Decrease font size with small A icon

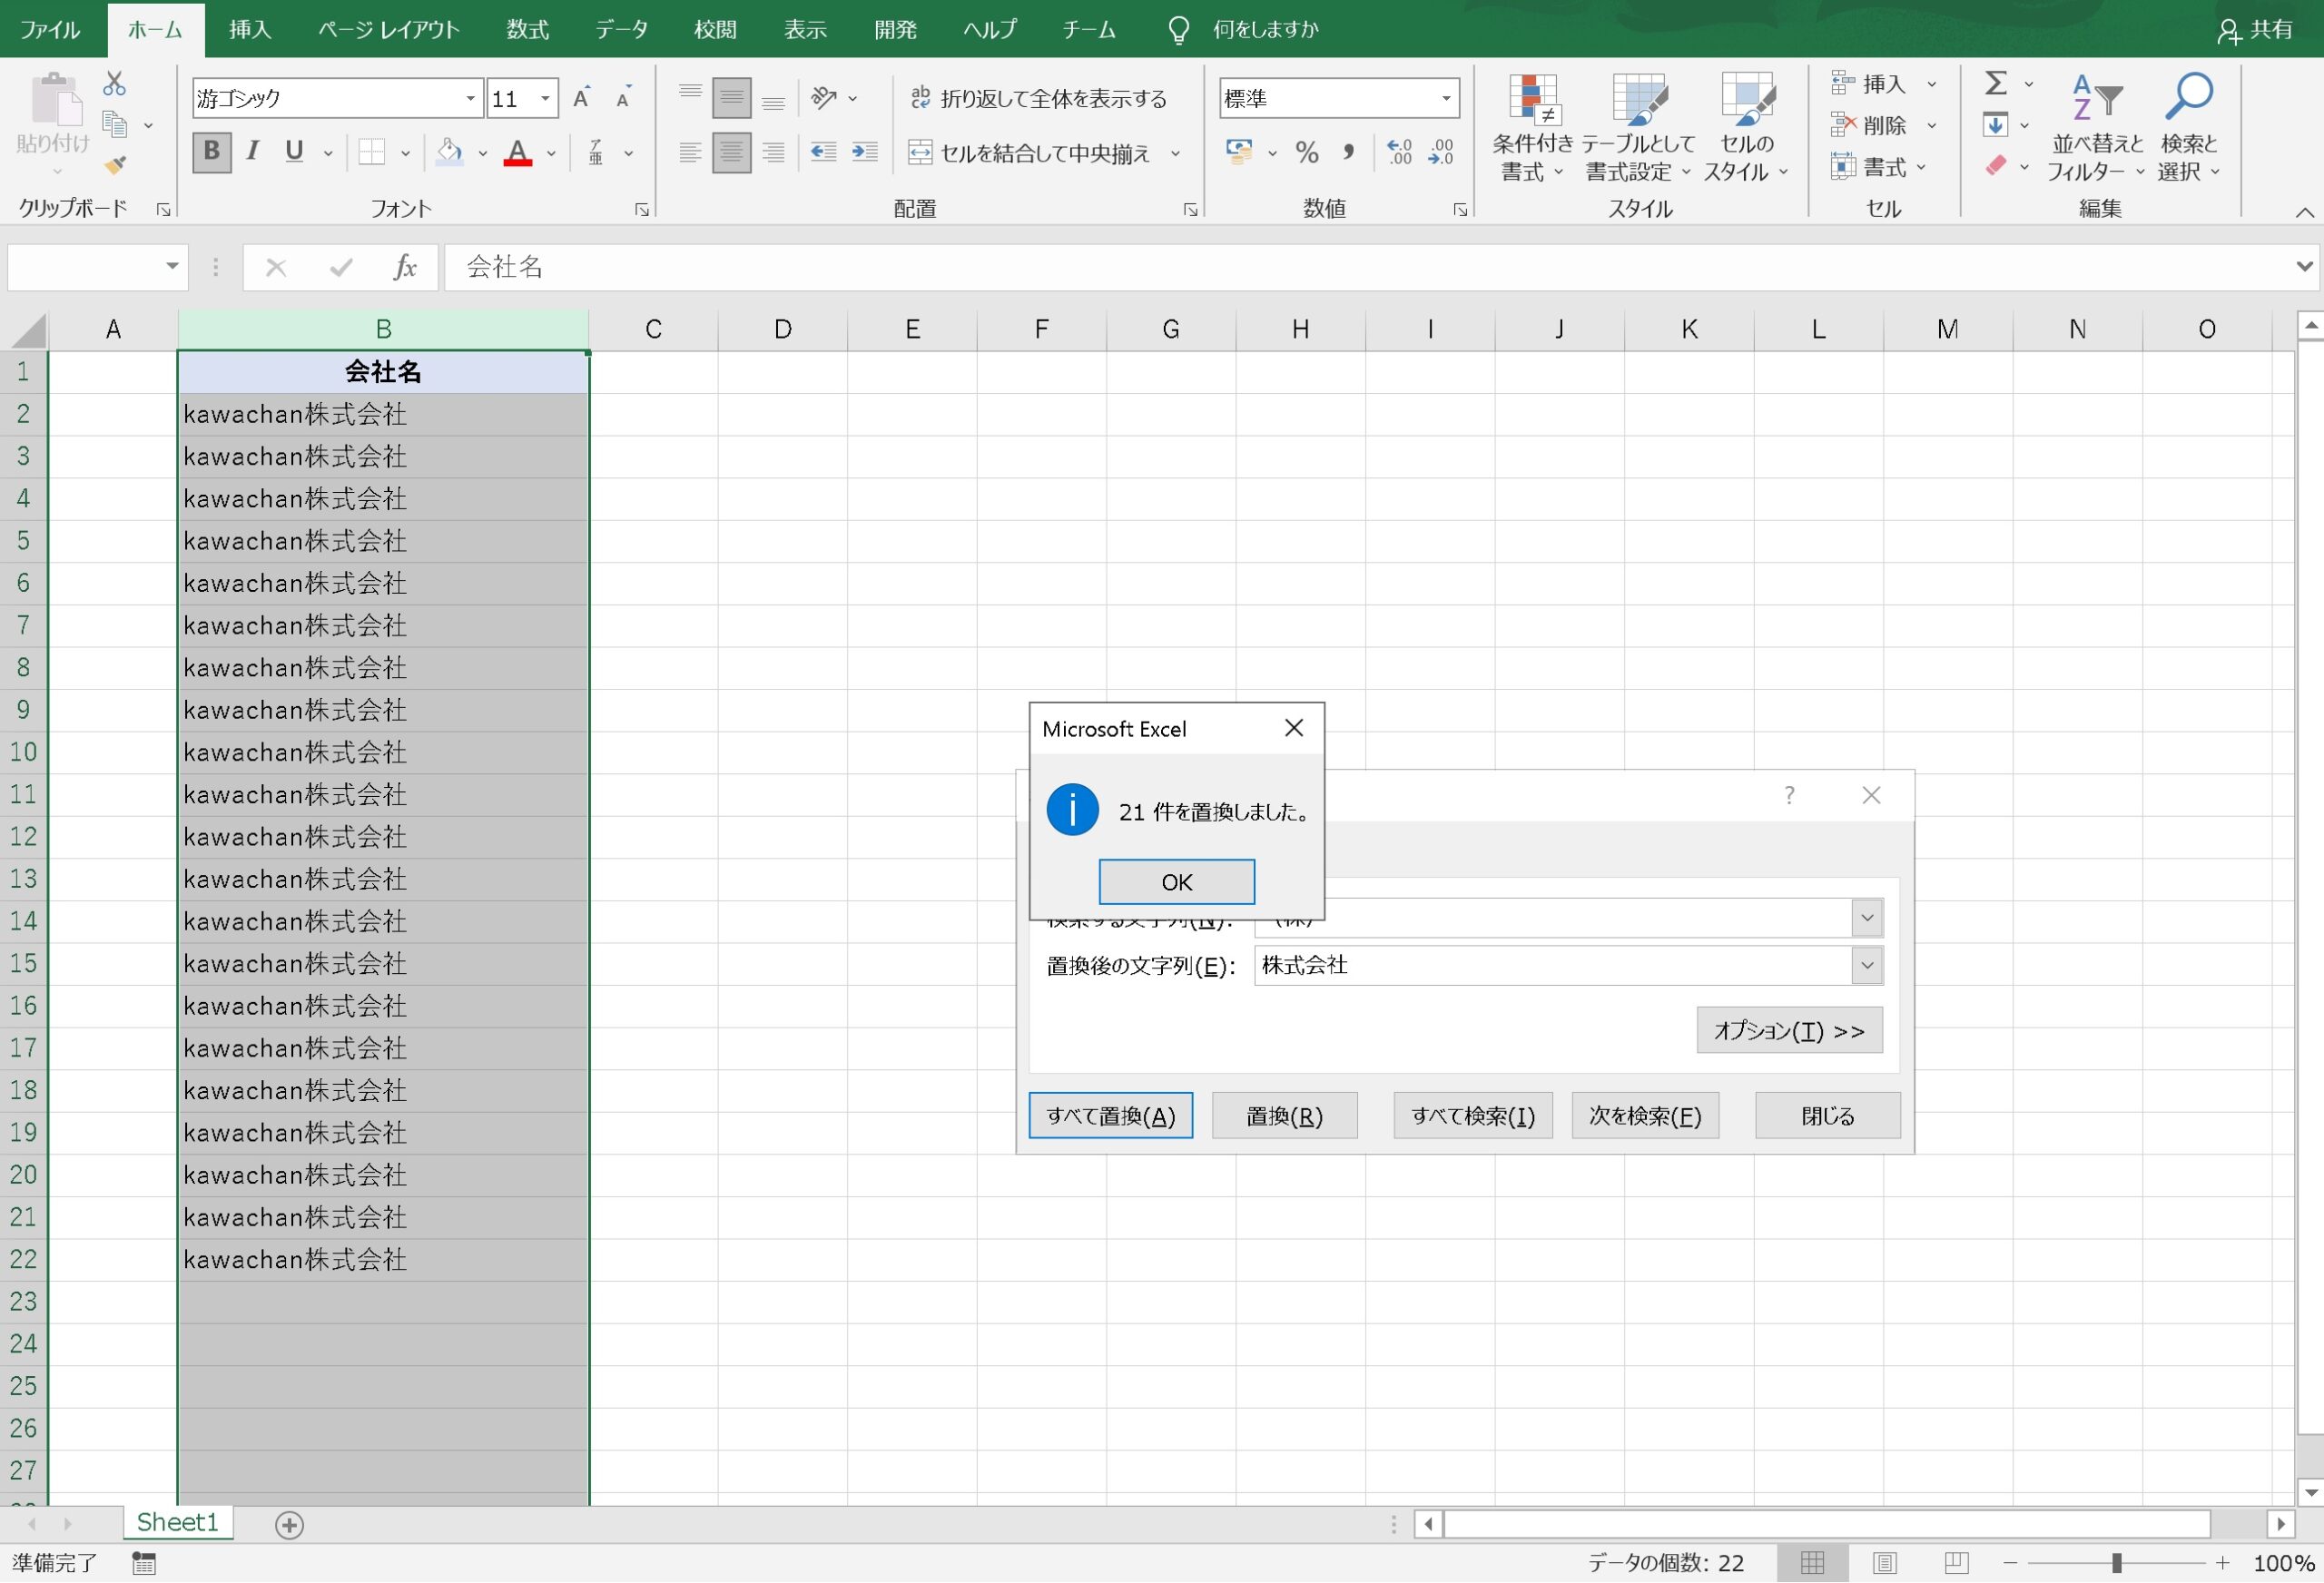click(623, 98)
